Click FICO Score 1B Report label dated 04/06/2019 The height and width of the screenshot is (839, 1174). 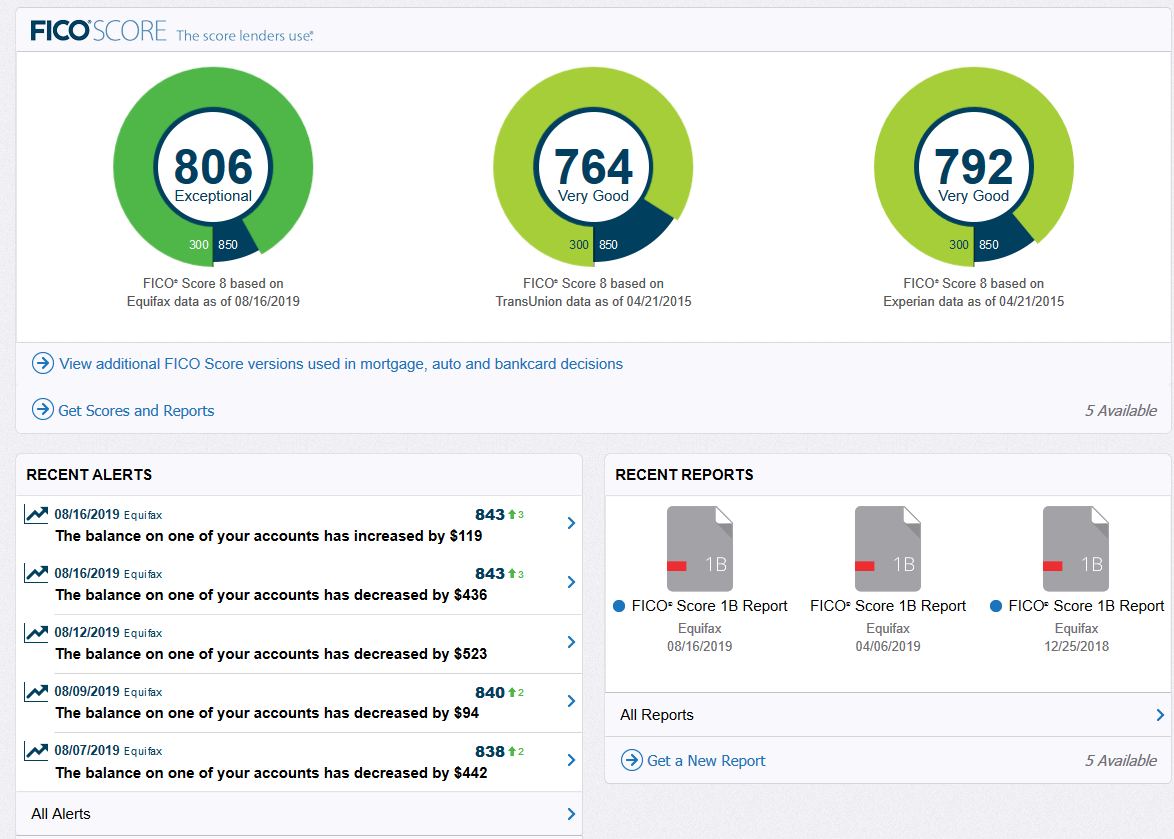(x=888, y=606)
